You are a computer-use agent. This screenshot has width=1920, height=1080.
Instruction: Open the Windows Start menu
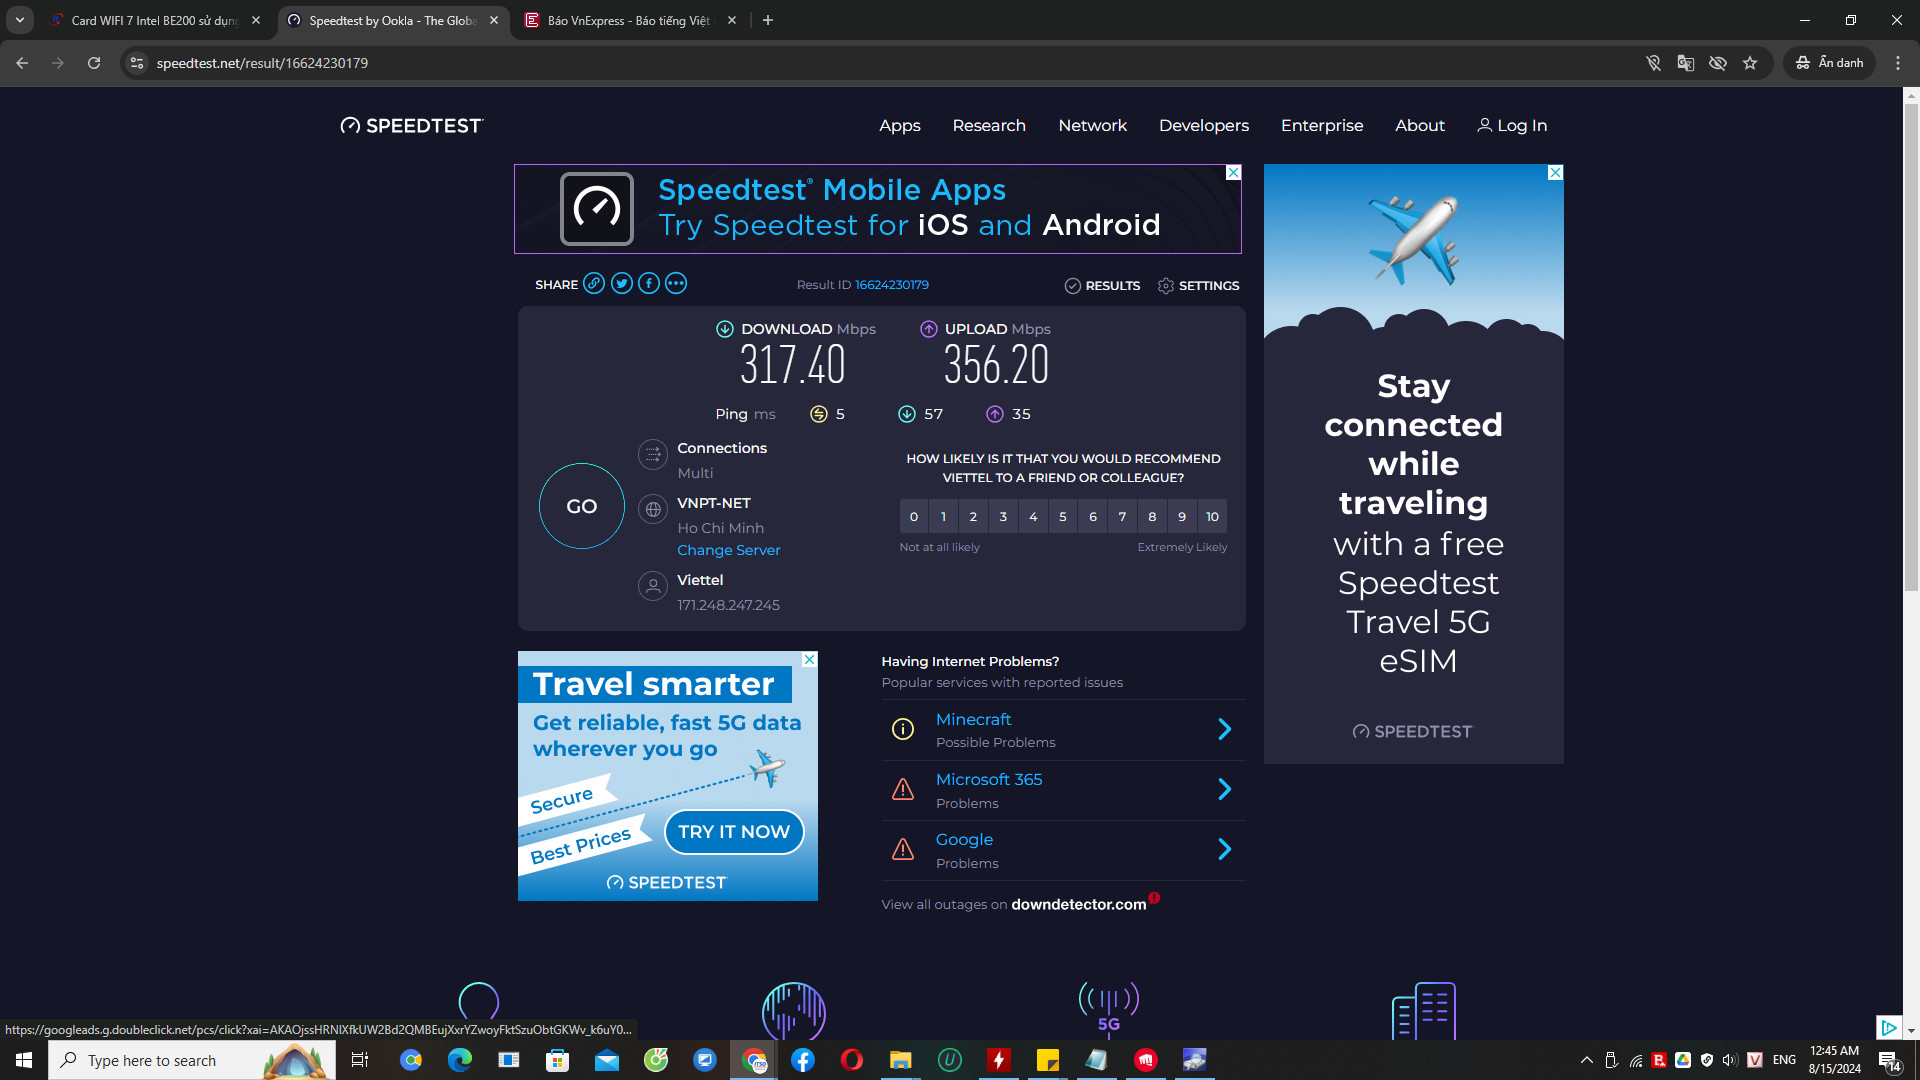24,1060
